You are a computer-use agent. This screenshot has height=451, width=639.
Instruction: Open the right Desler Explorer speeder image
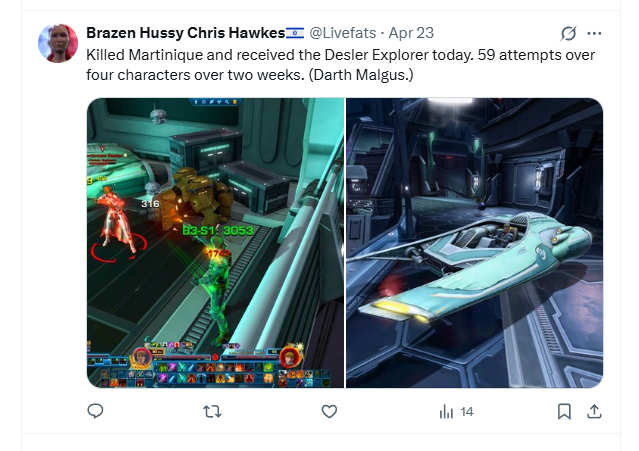(475, 243)
